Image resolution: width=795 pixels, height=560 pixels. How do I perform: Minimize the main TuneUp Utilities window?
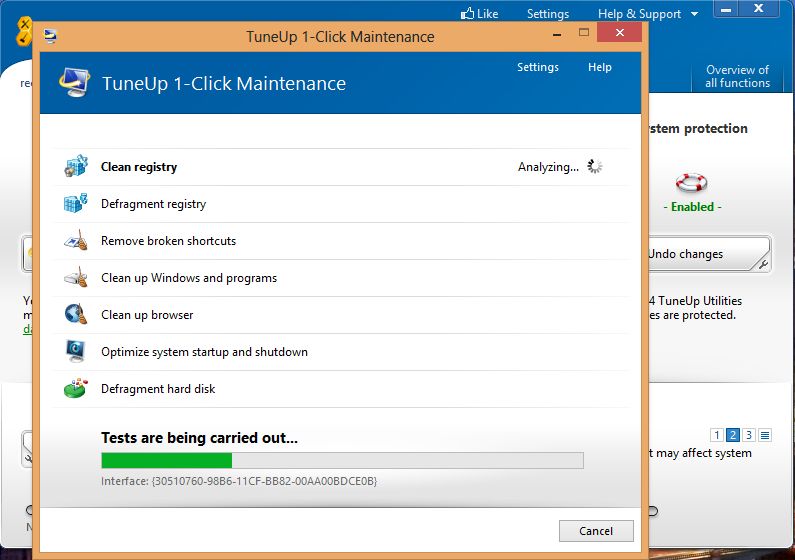(726, 9)
